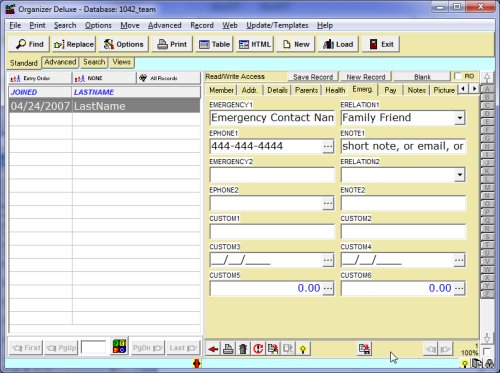The width and height of the screenshot is (500, 373).
Task: Jump to letter A in alphabet index
Action: (x=487, y=89)
